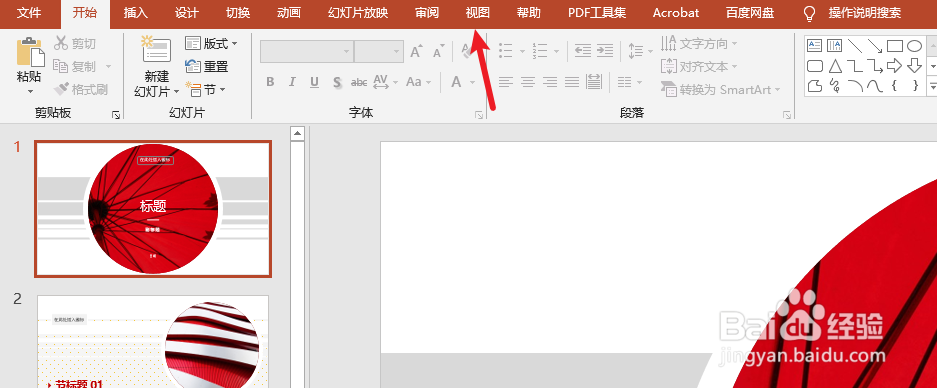937x388 pixels.
Task: Select the Right Arrow shape
Action: (895, 65)
